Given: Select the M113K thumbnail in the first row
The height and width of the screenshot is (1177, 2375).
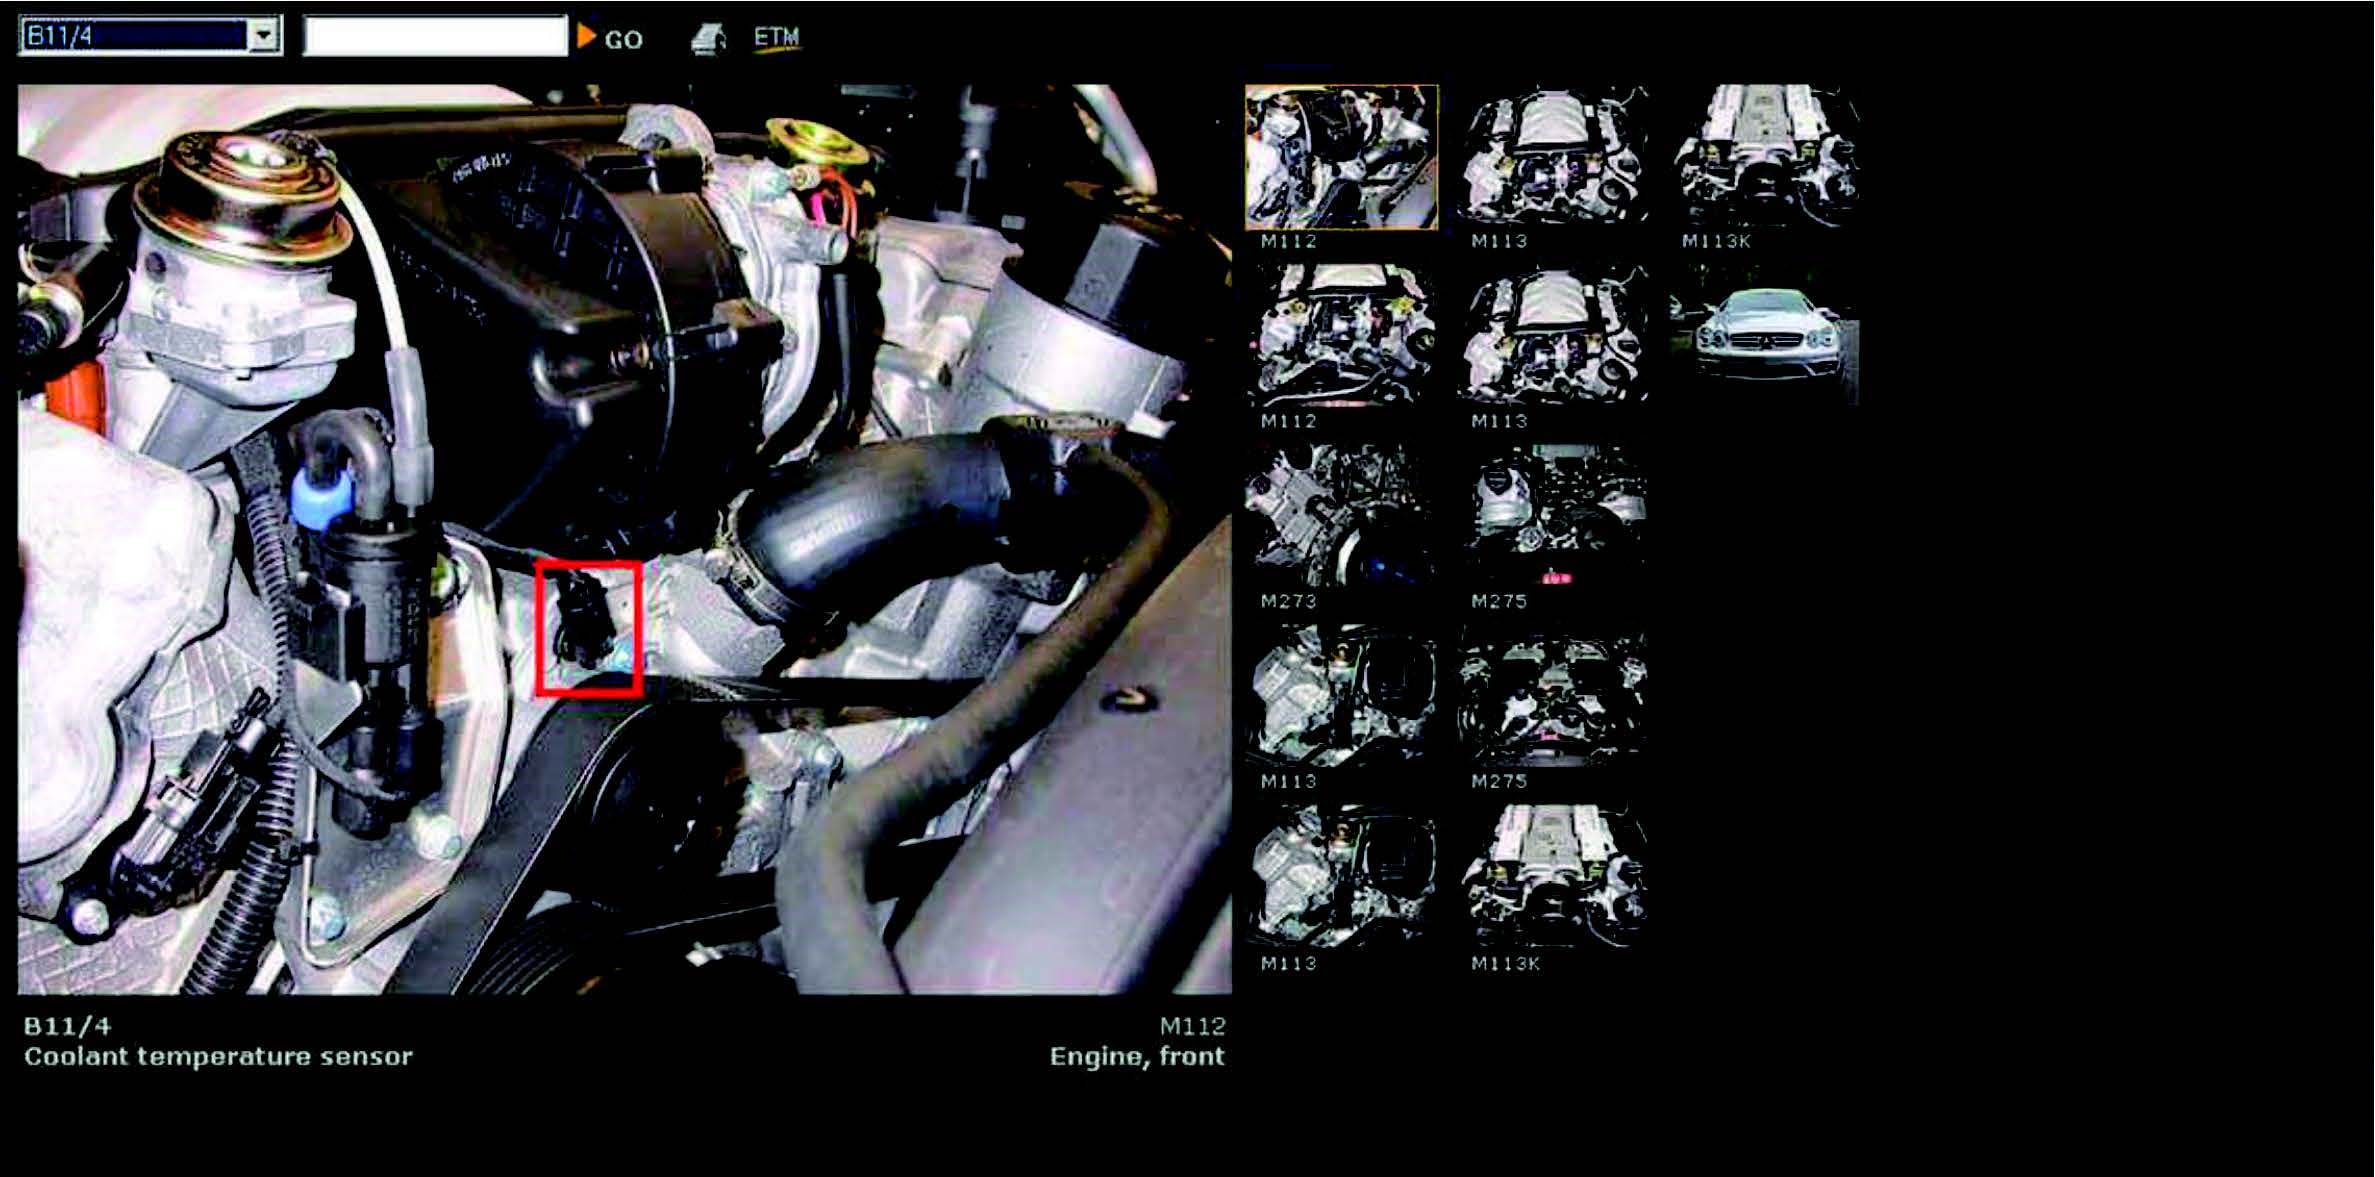Looking at the screenshot, I should (1765, 155).
